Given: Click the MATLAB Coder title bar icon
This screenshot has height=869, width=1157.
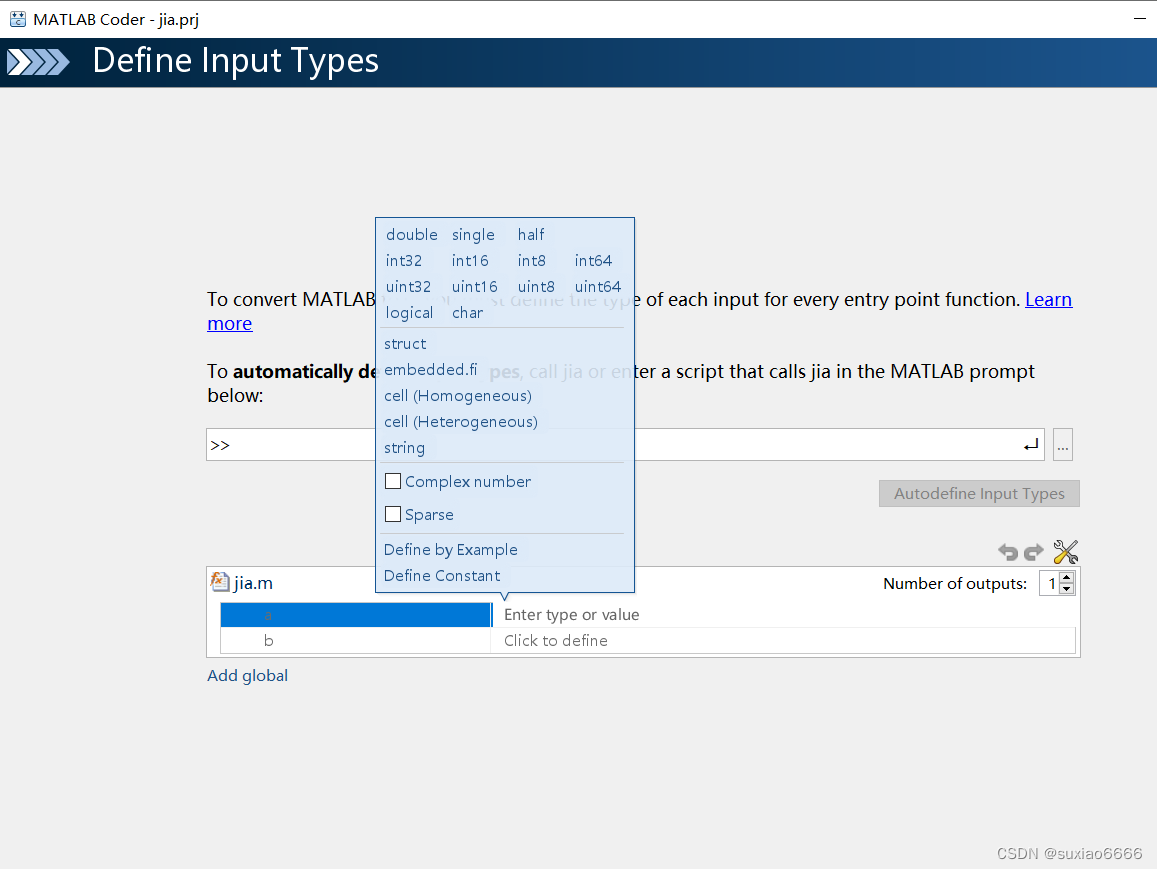Looking at the screenshot, I should tap(18, 19).
